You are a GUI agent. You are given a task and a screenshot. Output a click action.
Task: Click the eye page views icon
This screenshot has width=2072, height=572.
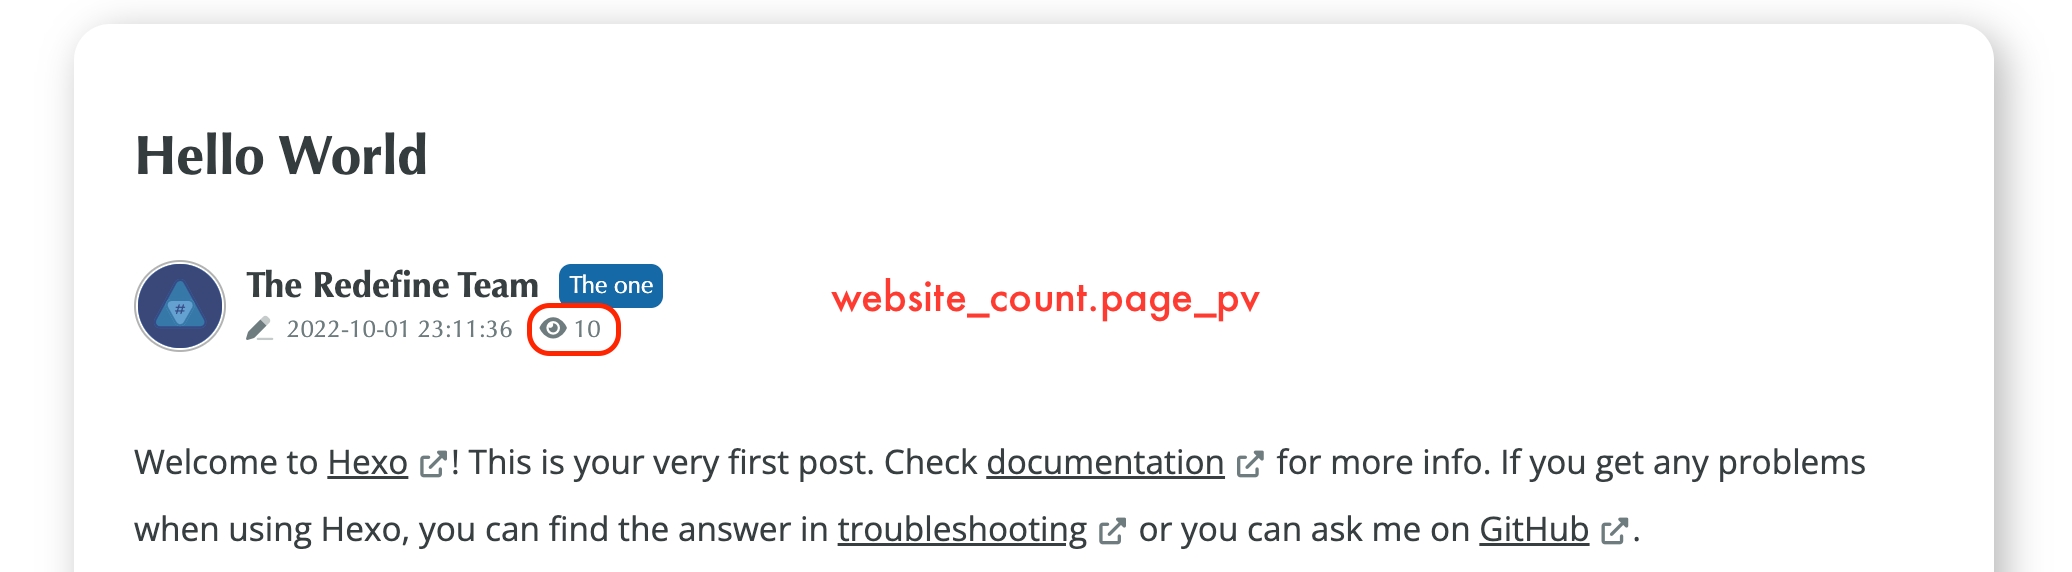point(553,328)
